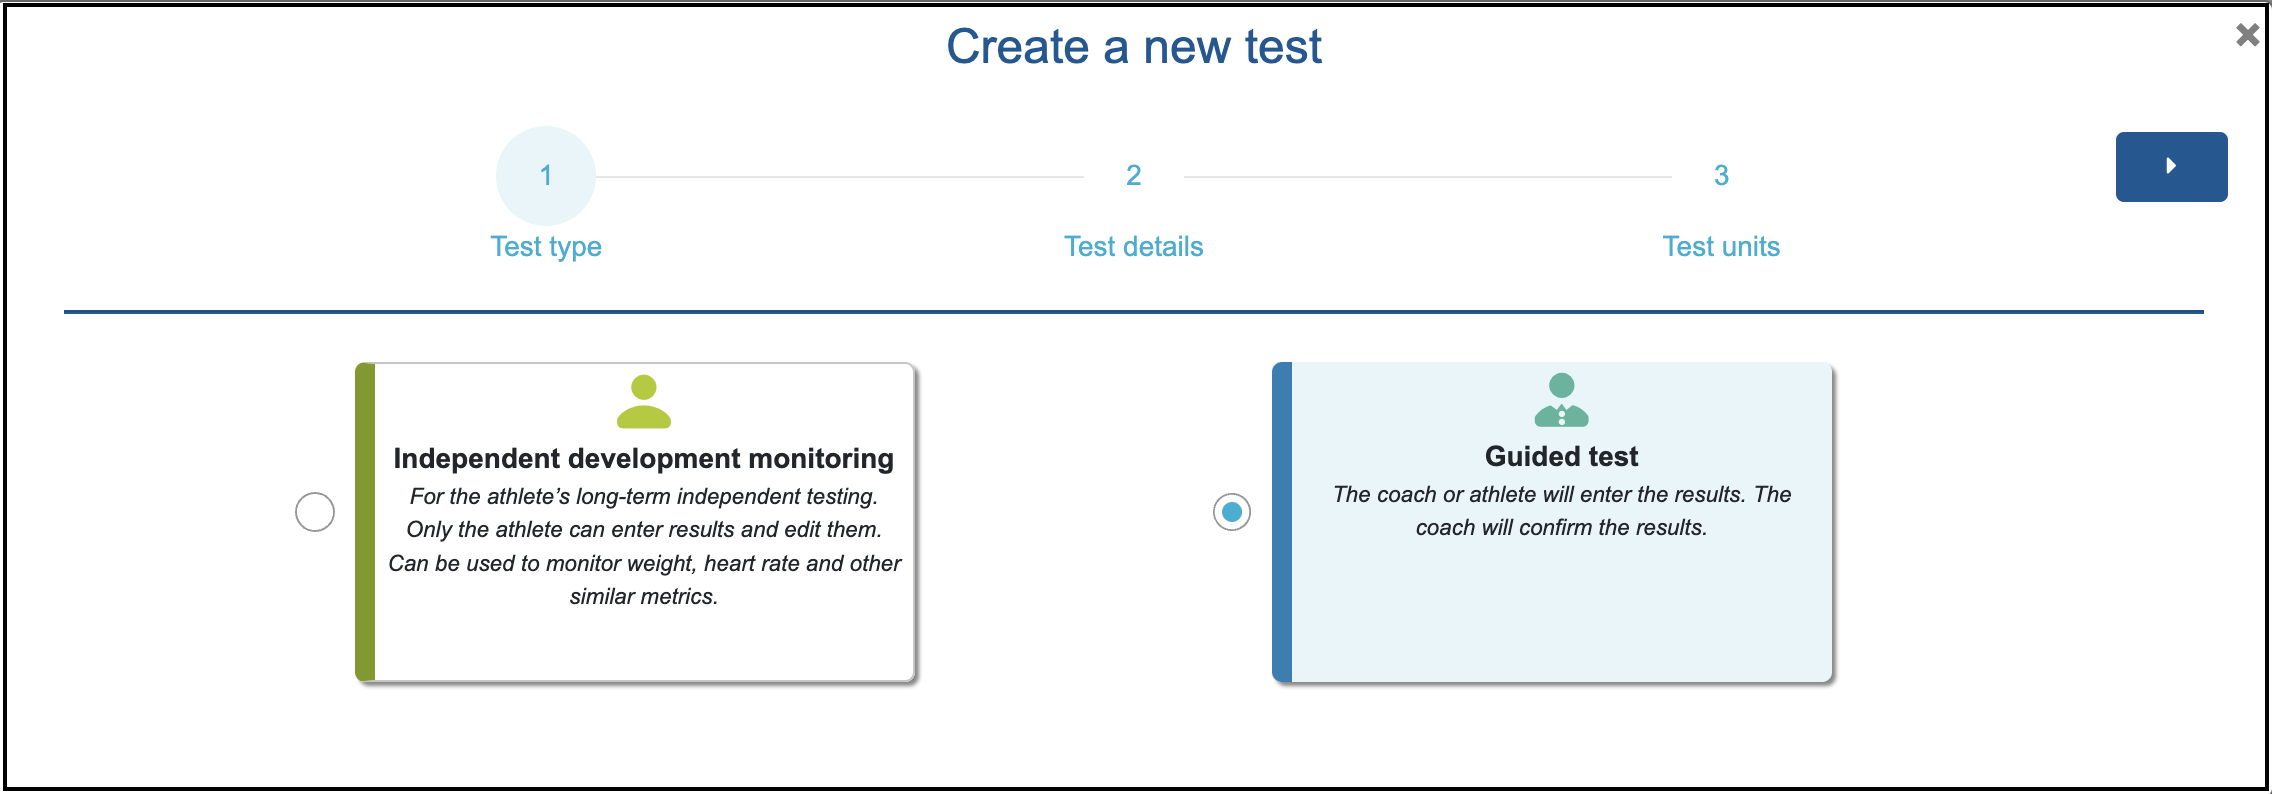Click the Independent development monitoring heading
Viewport: 2272px width, 794px height.
click(644, 458)
